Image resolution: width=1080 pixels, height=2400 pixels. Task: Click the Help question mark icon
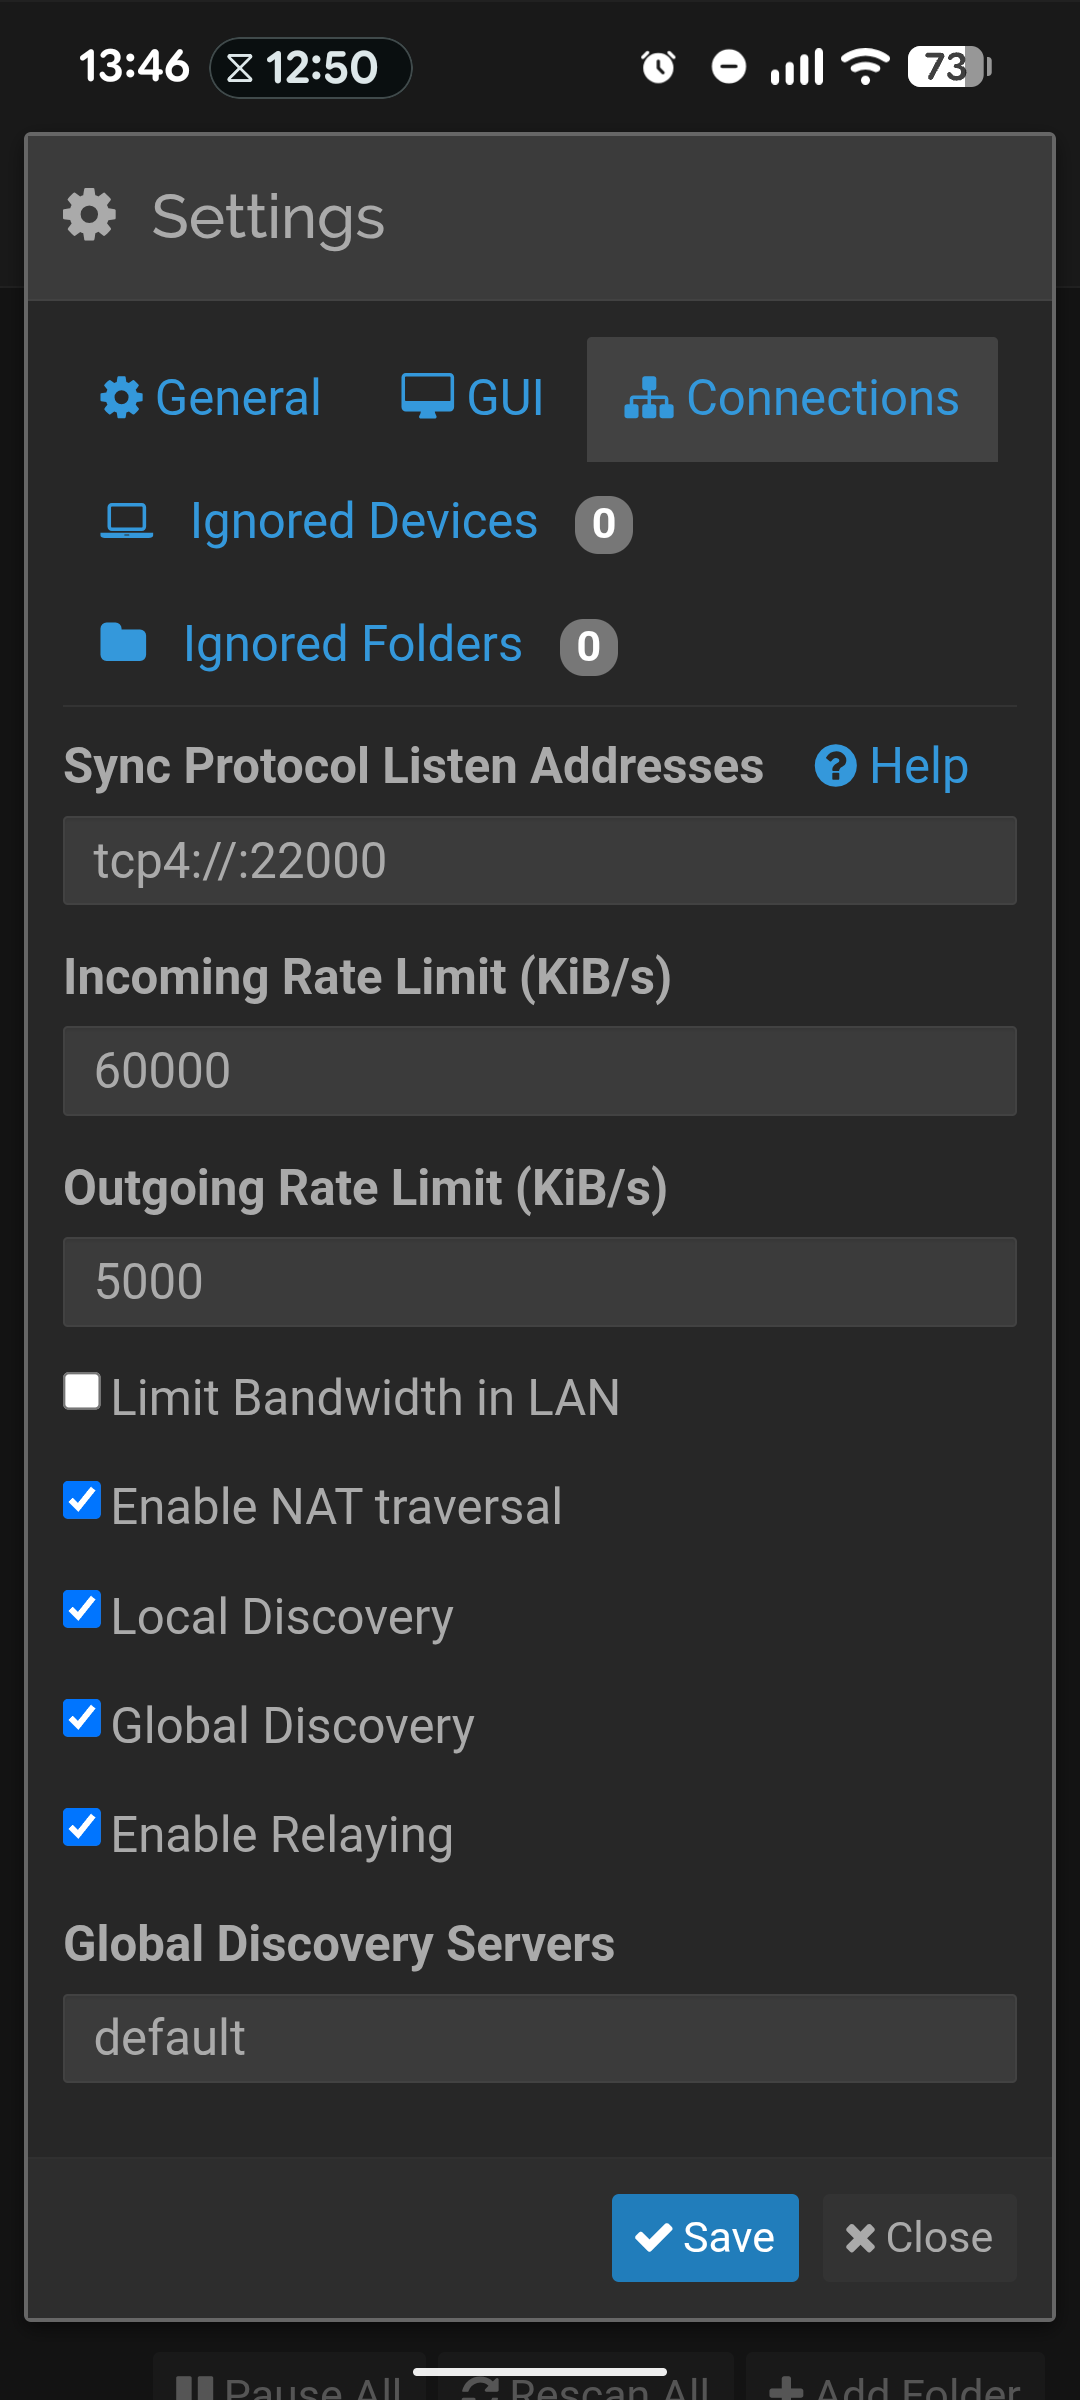pyautogui.click(x=835, y=767)
